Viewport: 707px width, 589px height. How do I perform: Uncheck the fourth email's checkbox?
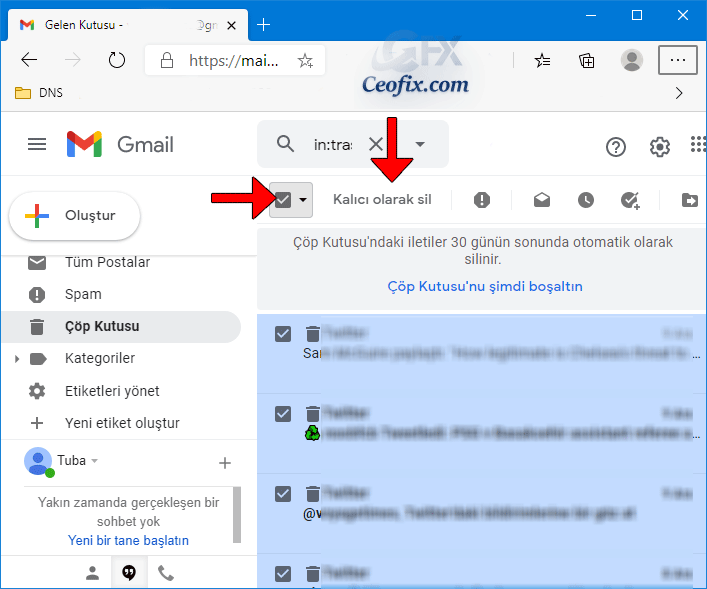click(283, 574)
